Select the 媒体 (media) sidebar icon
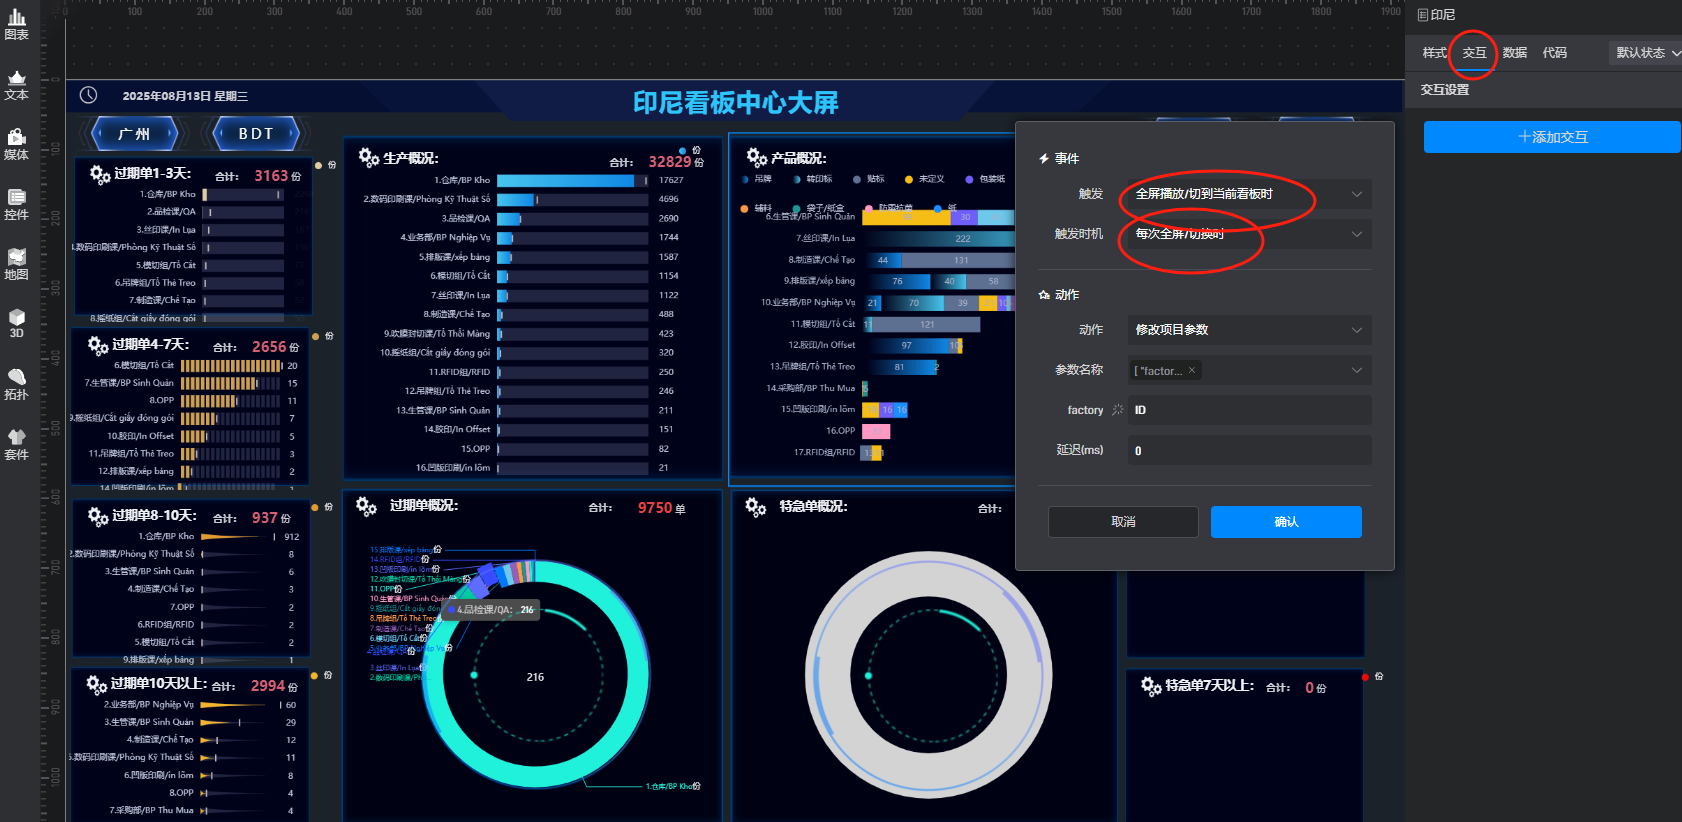 [16, 145]
